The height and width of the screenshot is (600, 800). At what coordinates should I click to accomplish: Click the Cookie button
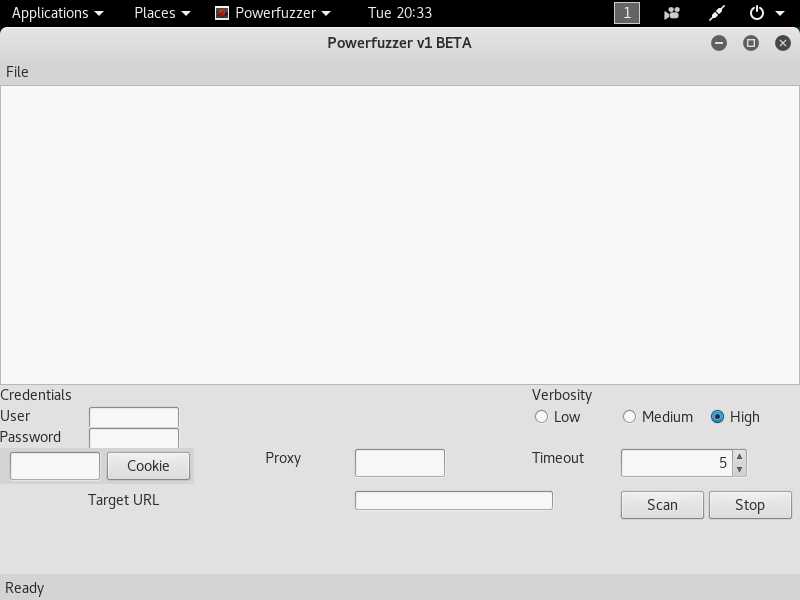click(x=148, y=466)
